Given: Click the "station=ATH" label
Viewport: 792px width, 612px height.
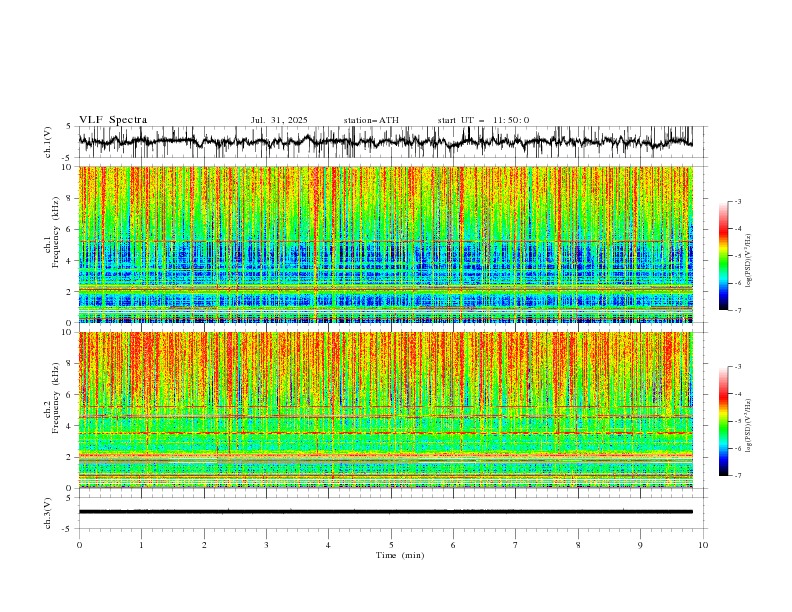Looking at the screenshot, I should [x=371, y=120].
